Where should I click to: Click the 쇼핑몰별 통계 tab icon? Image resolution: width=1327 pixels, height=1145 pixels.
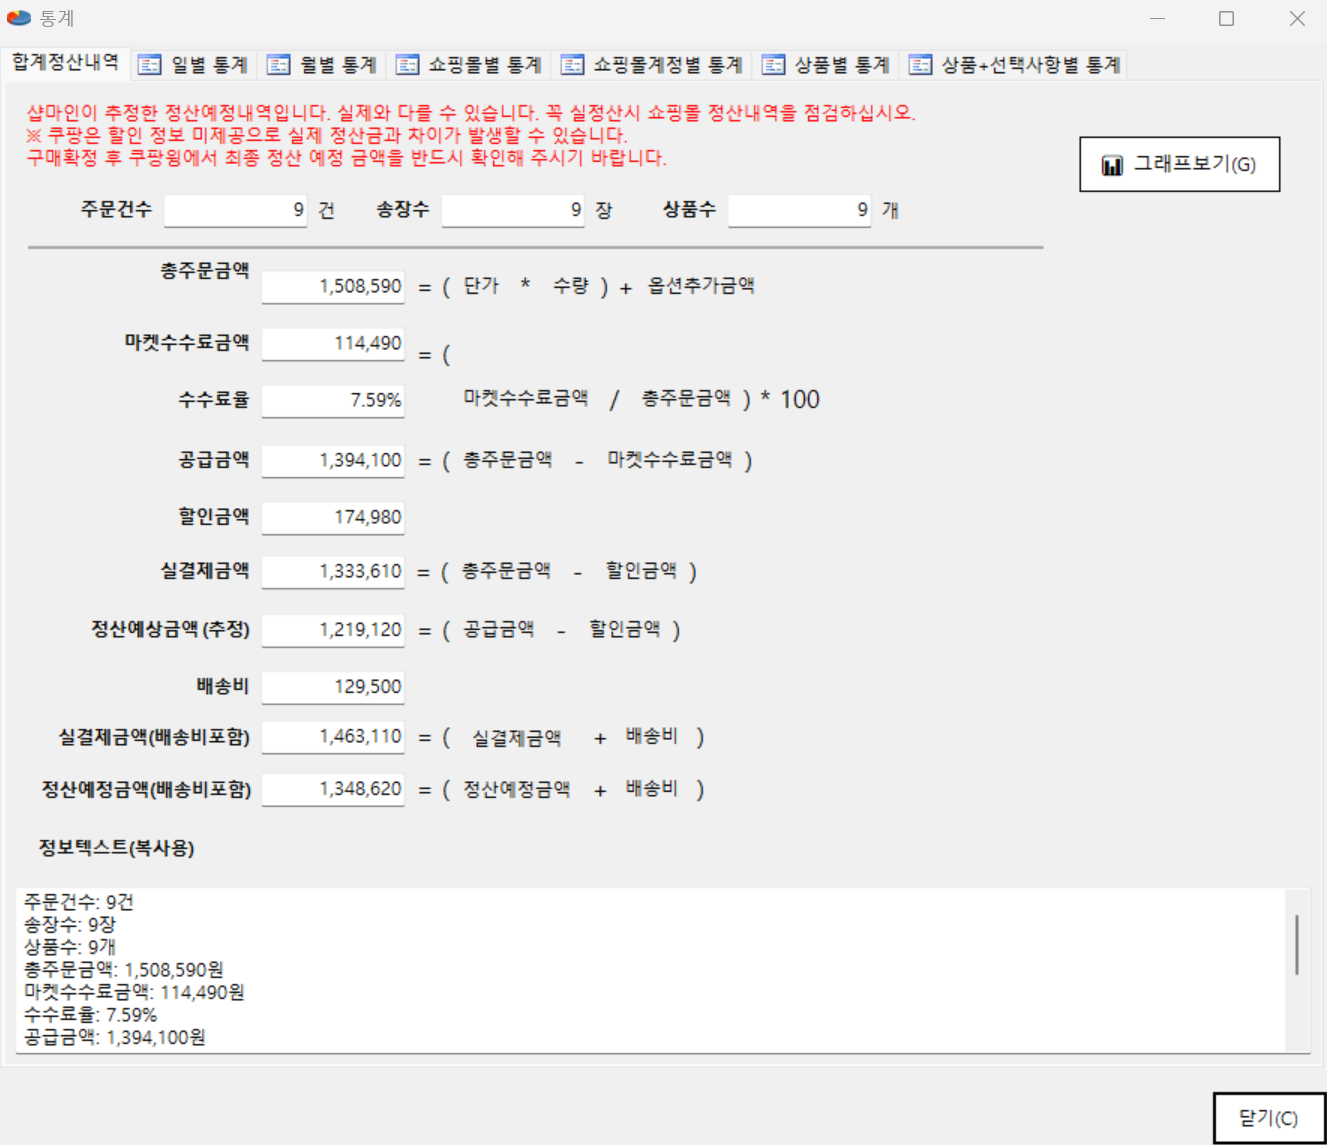tap(407, 65)
